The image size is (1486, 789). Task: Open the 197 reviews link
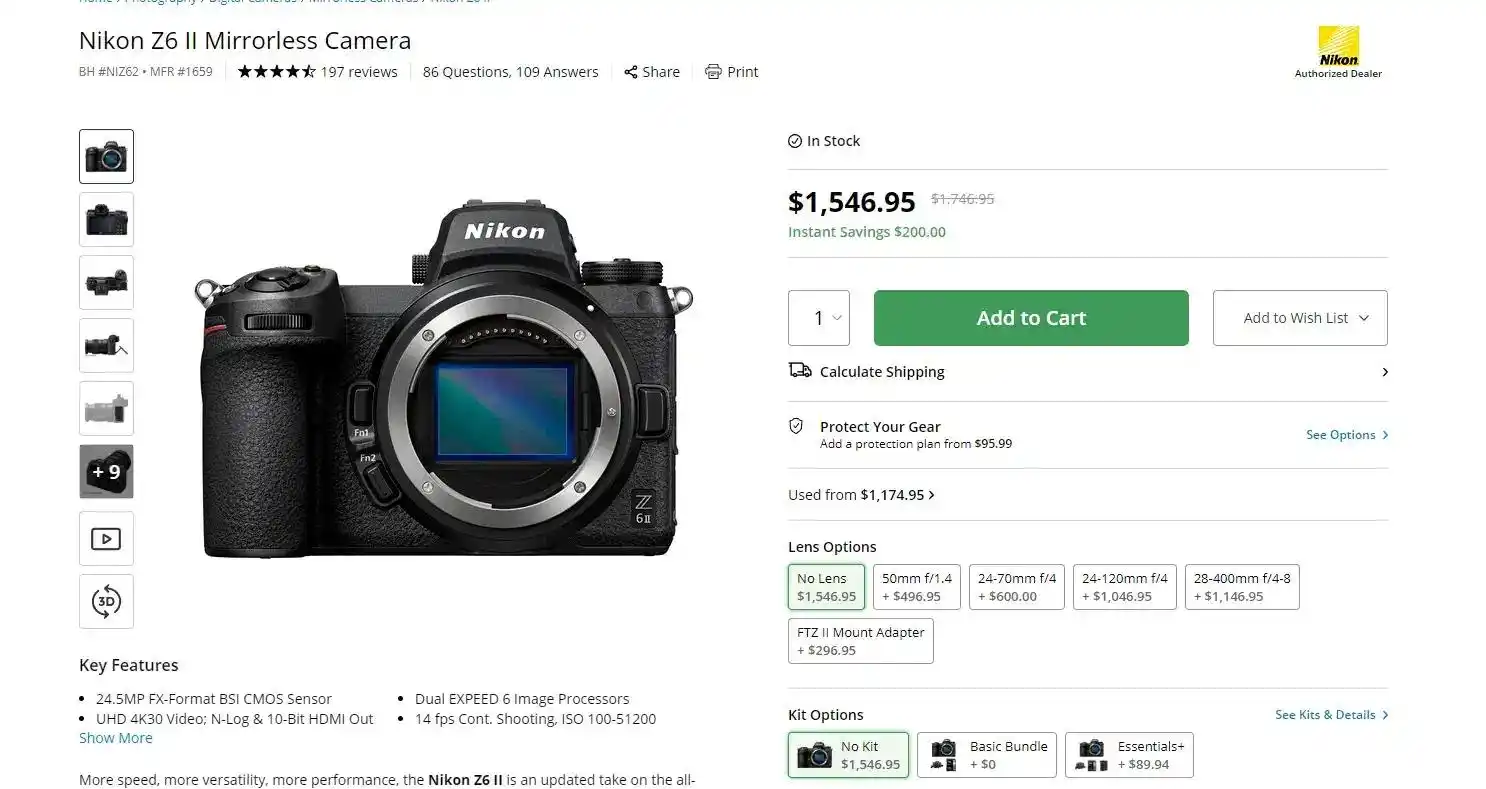(358, 72)
